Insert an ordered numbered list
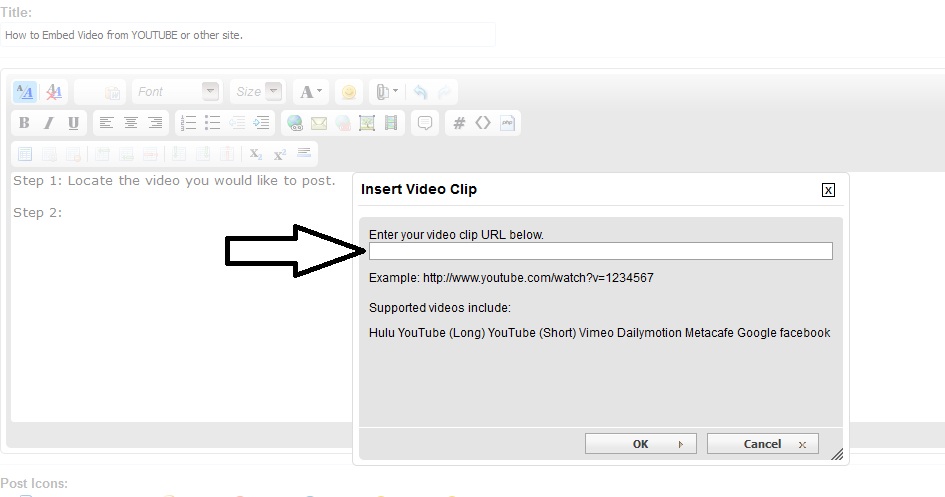Screen dimensions: 945x497 (188, 123)
